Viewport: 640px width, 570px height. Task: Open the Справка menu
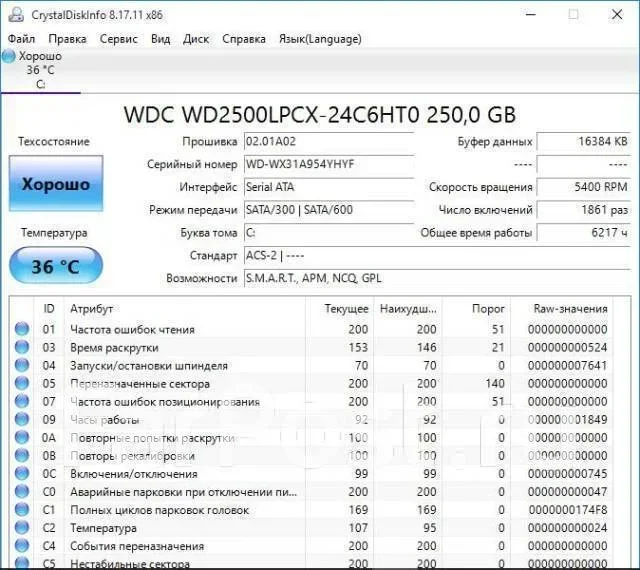(244, 39)
